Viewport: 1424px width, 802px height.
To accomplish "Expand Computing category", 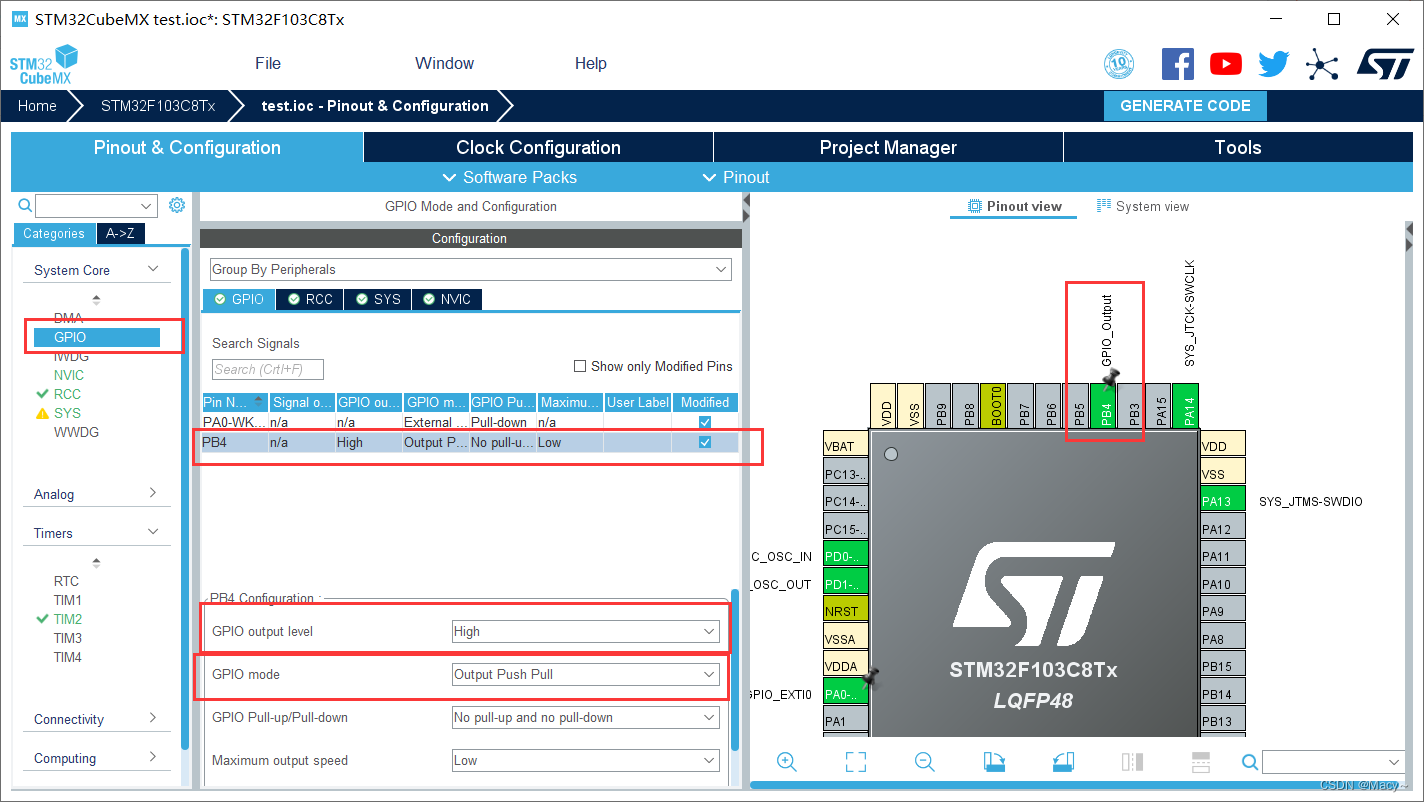I will 96,758.
